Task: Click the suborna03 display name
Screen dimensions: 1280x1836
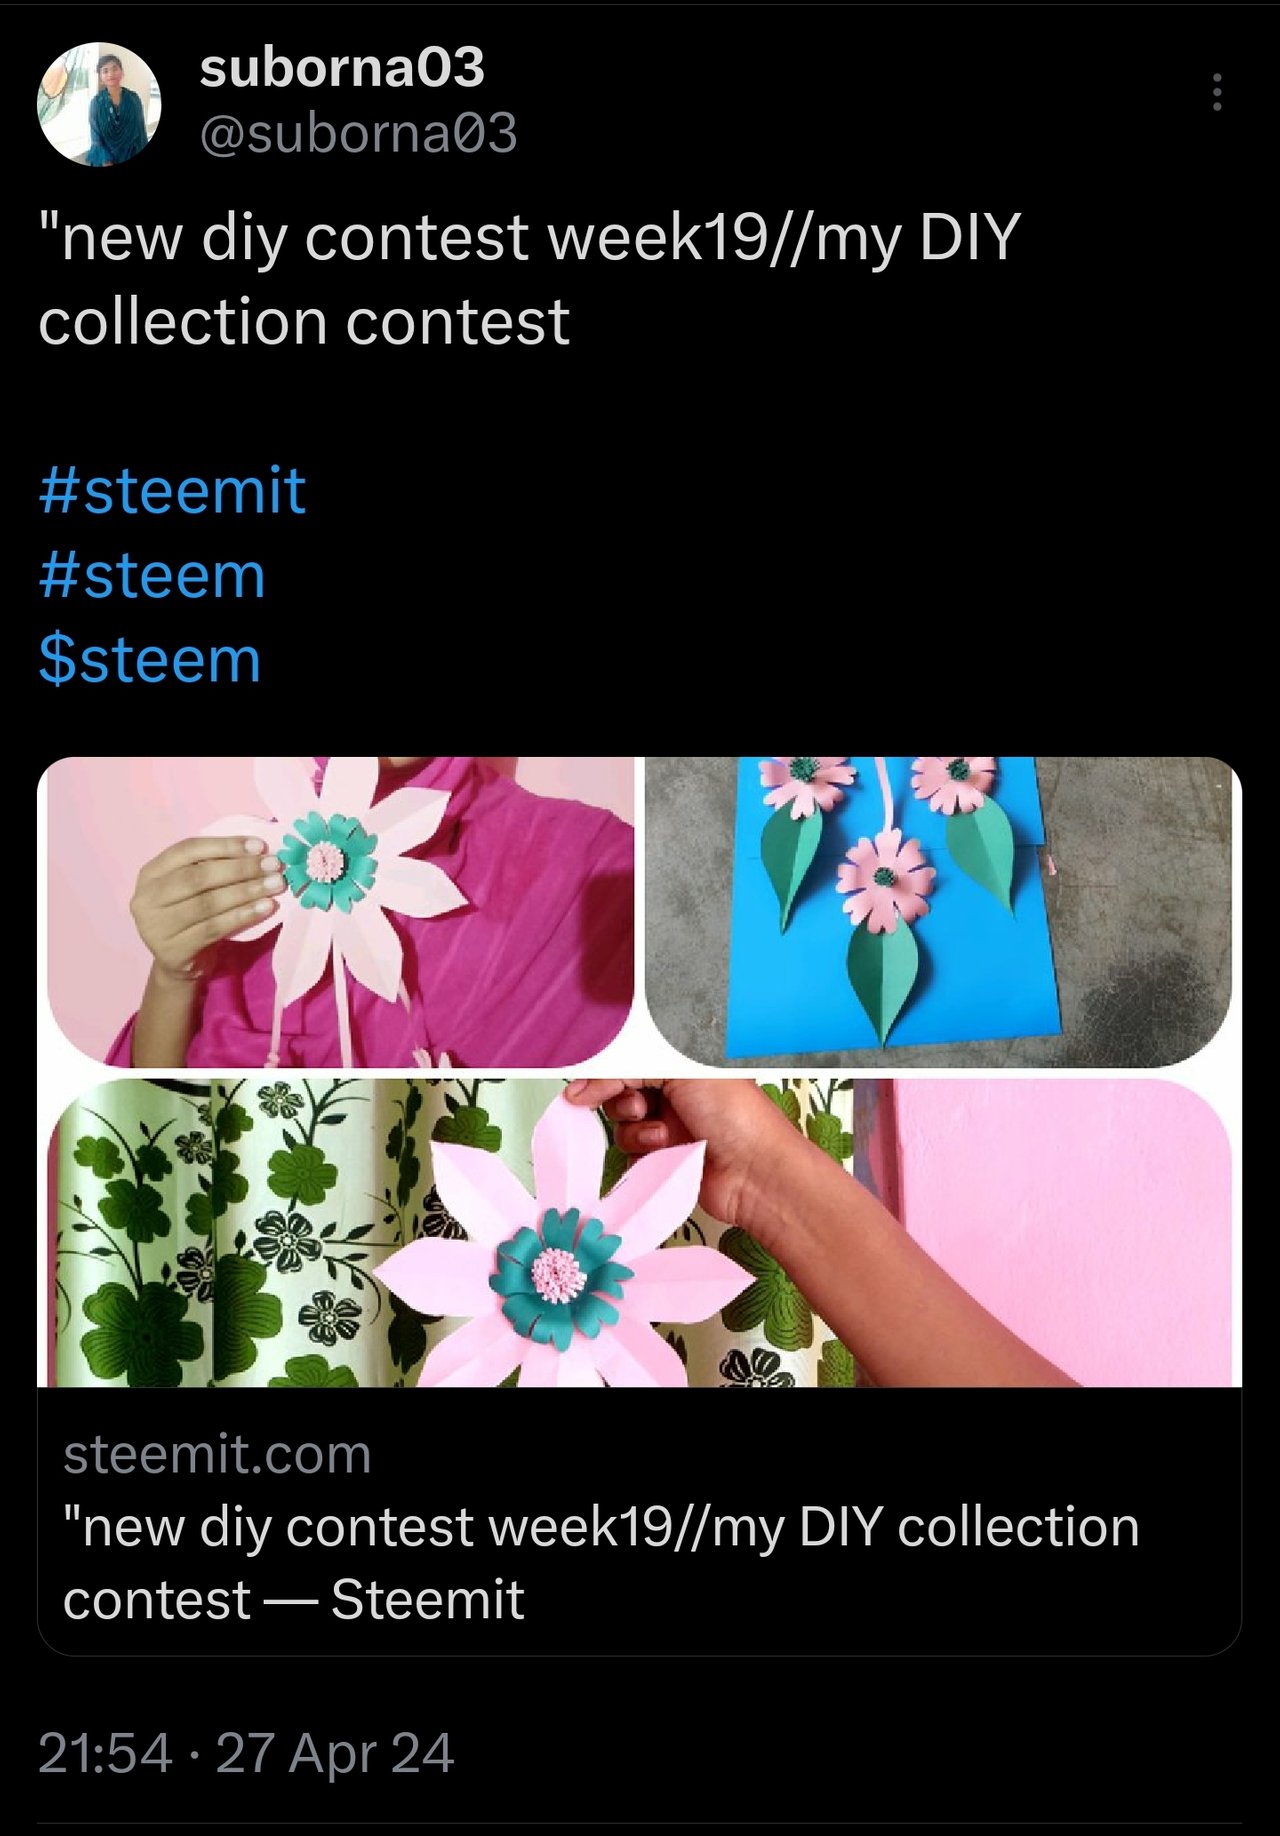Action: pyautogui.click(x=342, y=68)
